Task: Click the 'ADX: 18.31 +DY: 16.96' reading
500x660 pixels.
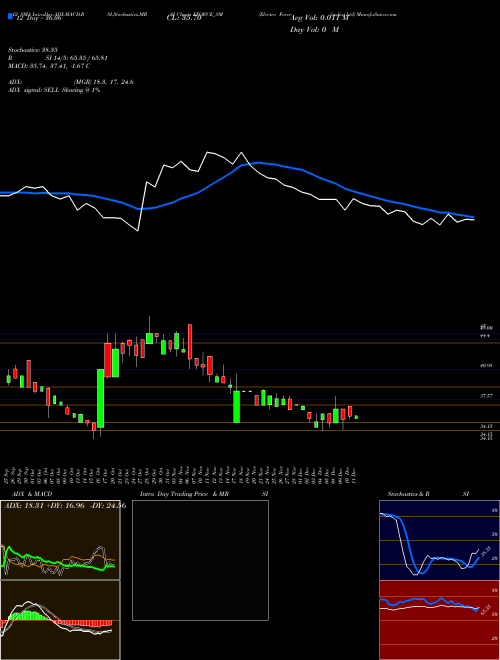Action: pos(45,506)
